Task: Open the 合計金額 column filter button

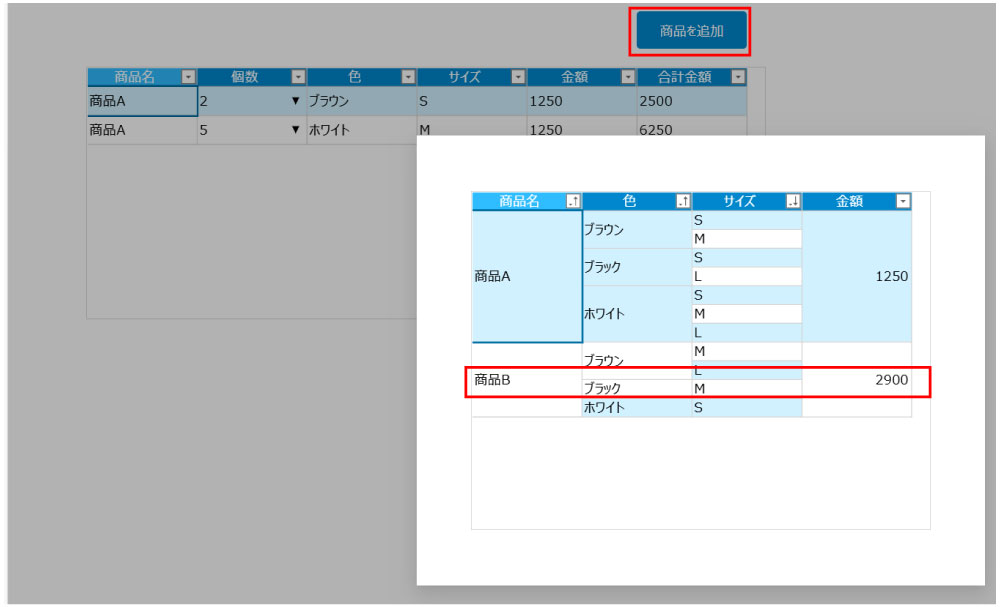Action: click(738, 77)
